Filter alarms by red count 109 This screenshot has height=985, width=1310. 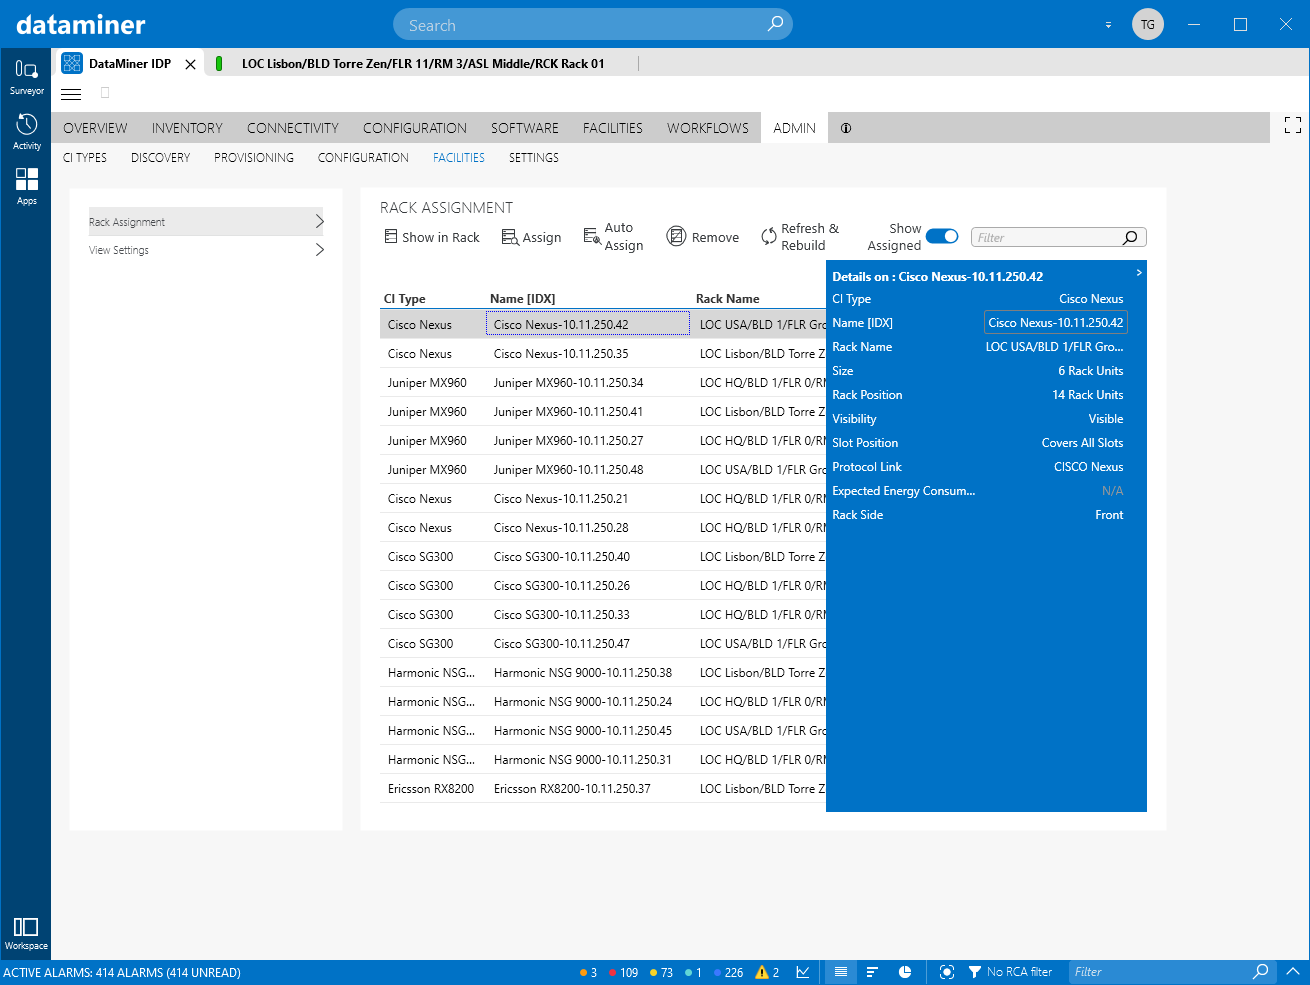coord(623,972)
